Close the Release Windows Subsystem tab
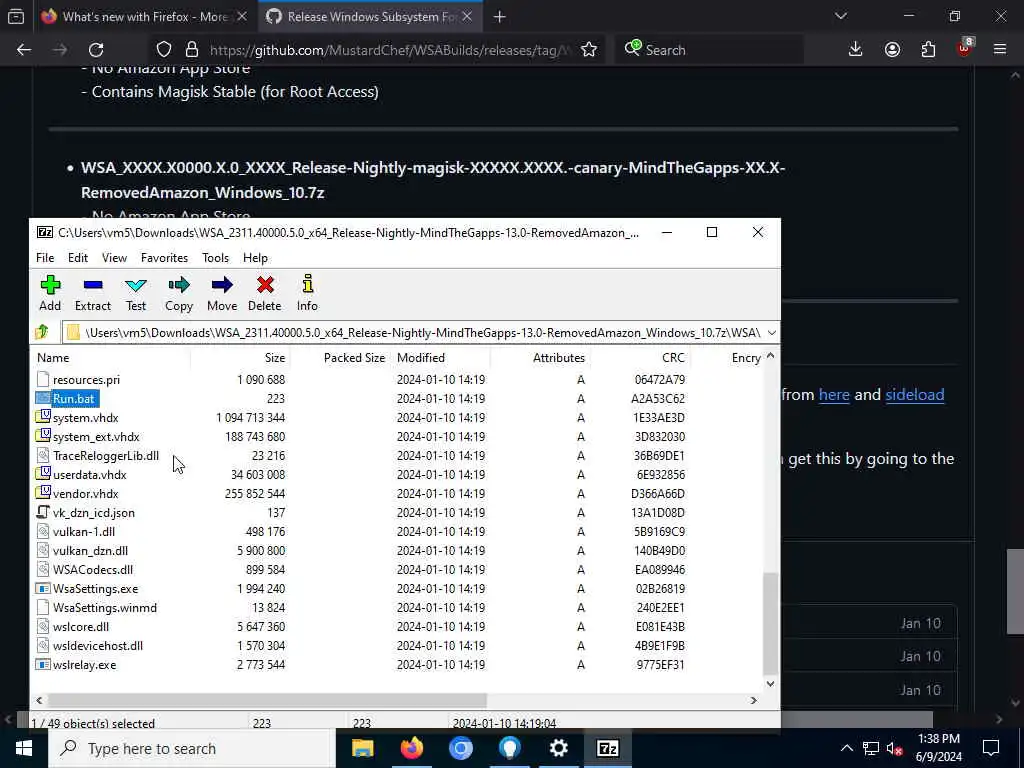 pos(467,17)
